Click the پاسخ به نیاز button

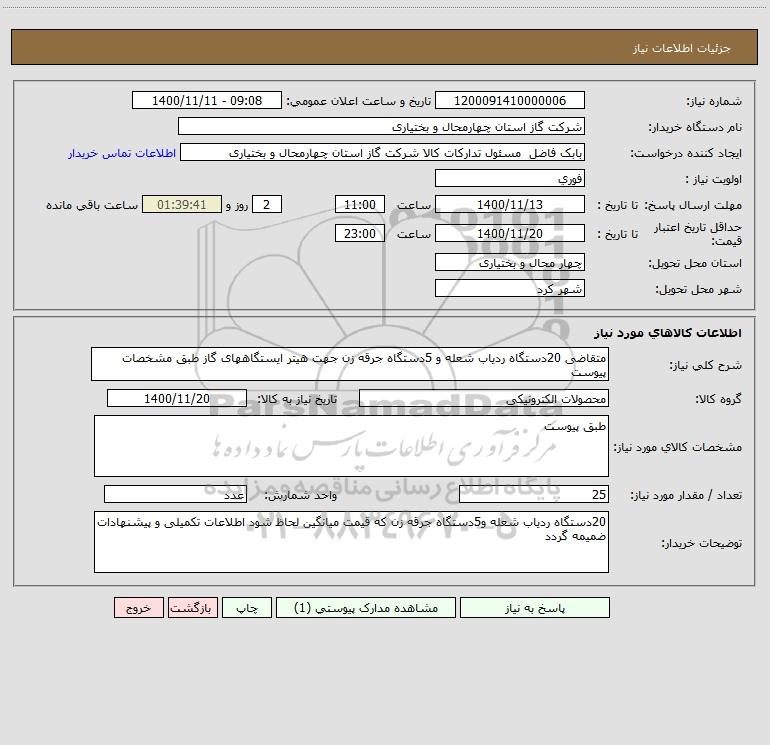[x=535, y=607]
